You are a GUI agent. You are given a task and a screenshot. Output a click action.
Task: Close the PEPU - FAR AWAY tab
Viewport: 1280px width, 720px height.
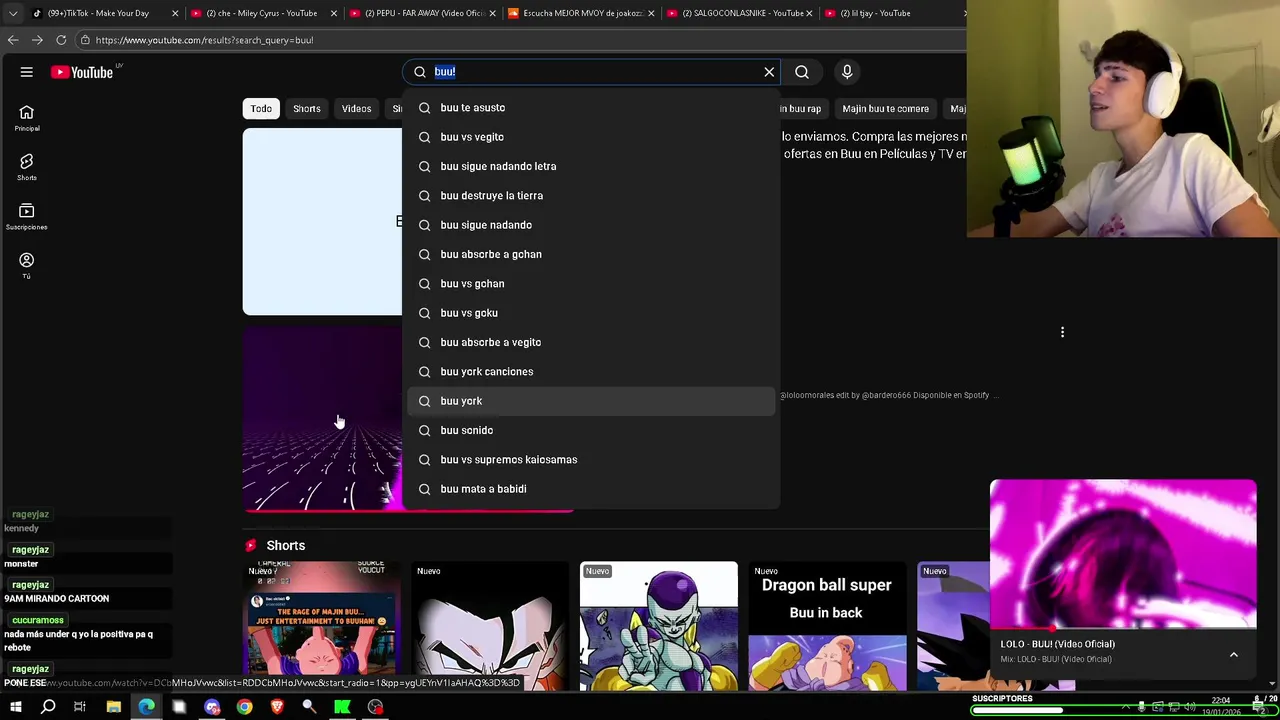pos(492,13)
